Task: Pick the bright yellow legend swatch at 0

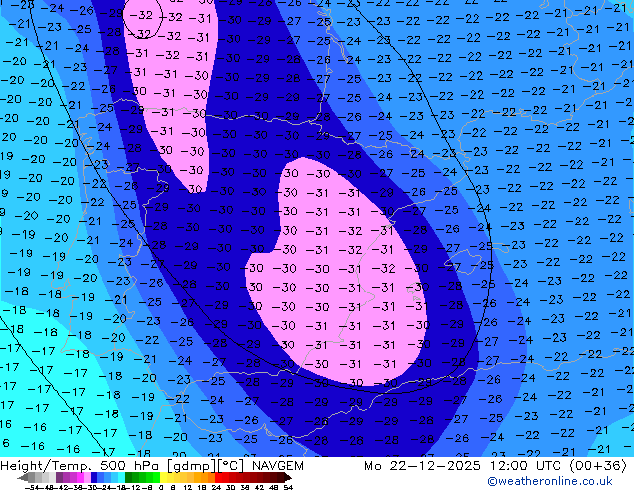Action: 163,477
